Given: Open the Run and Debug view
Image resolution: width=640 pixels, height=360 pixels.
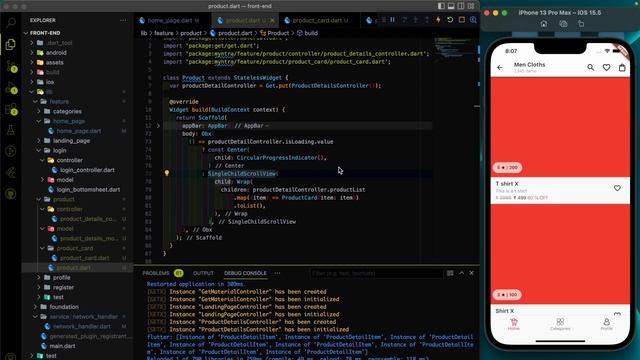Looking at the screenshot, I should click(x=11, y=88).
